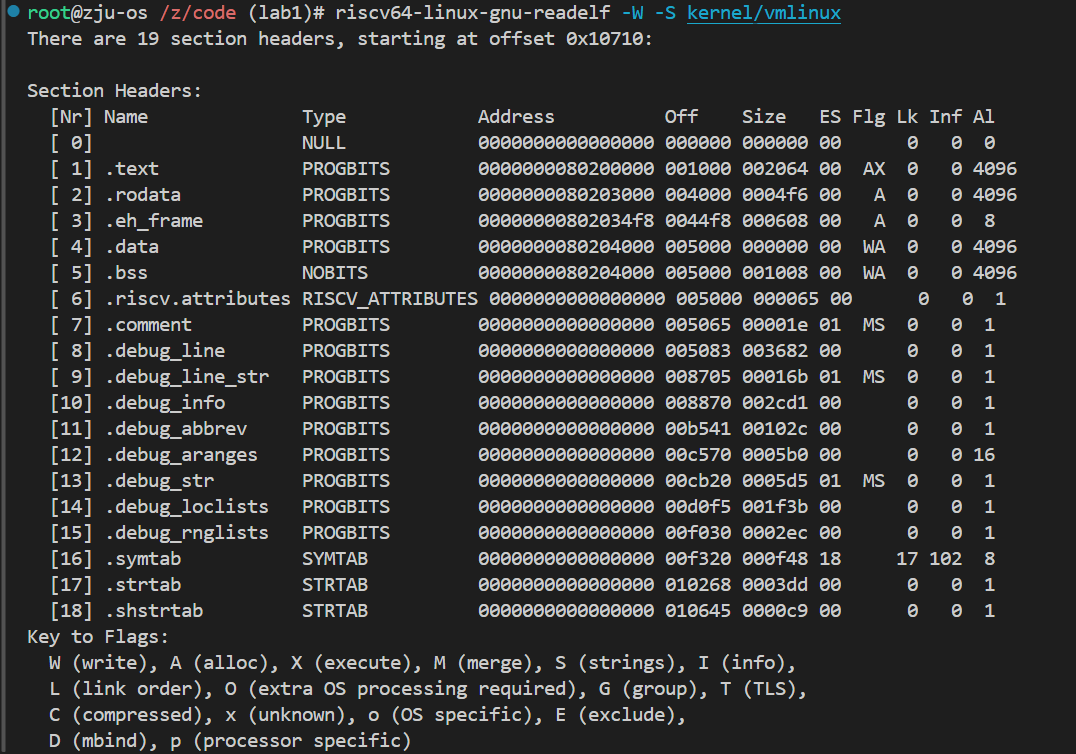Click the root@zju-os prompt text

87,13
